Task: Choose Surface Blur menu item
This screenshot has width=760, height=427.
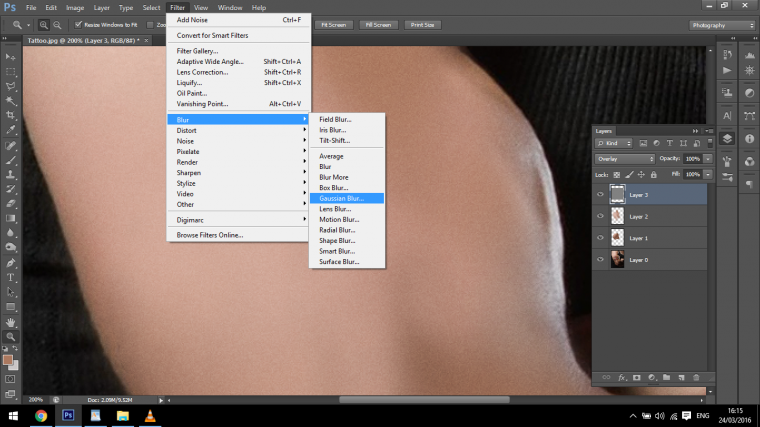Action: point(347,262)
